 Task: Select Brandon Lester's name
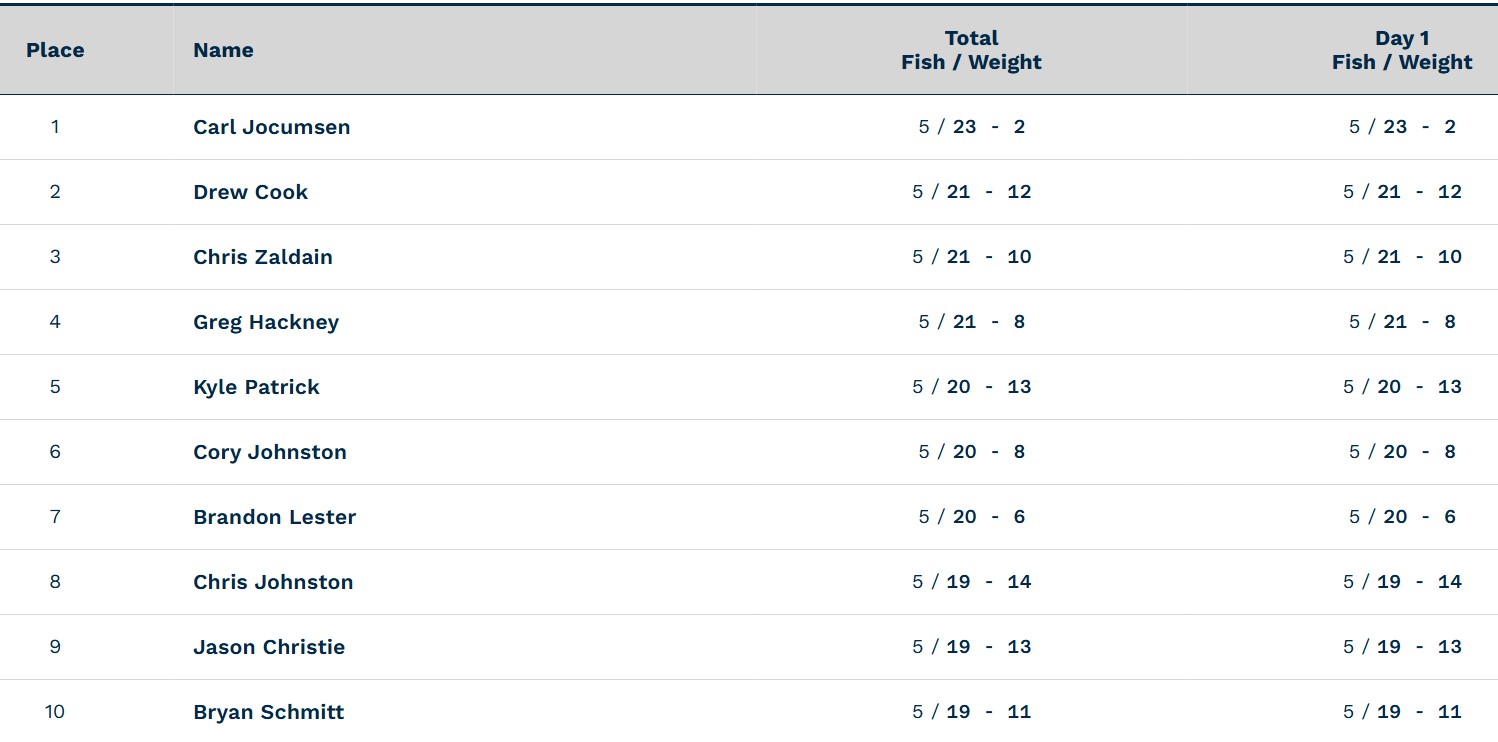click(x=274, y=517)
